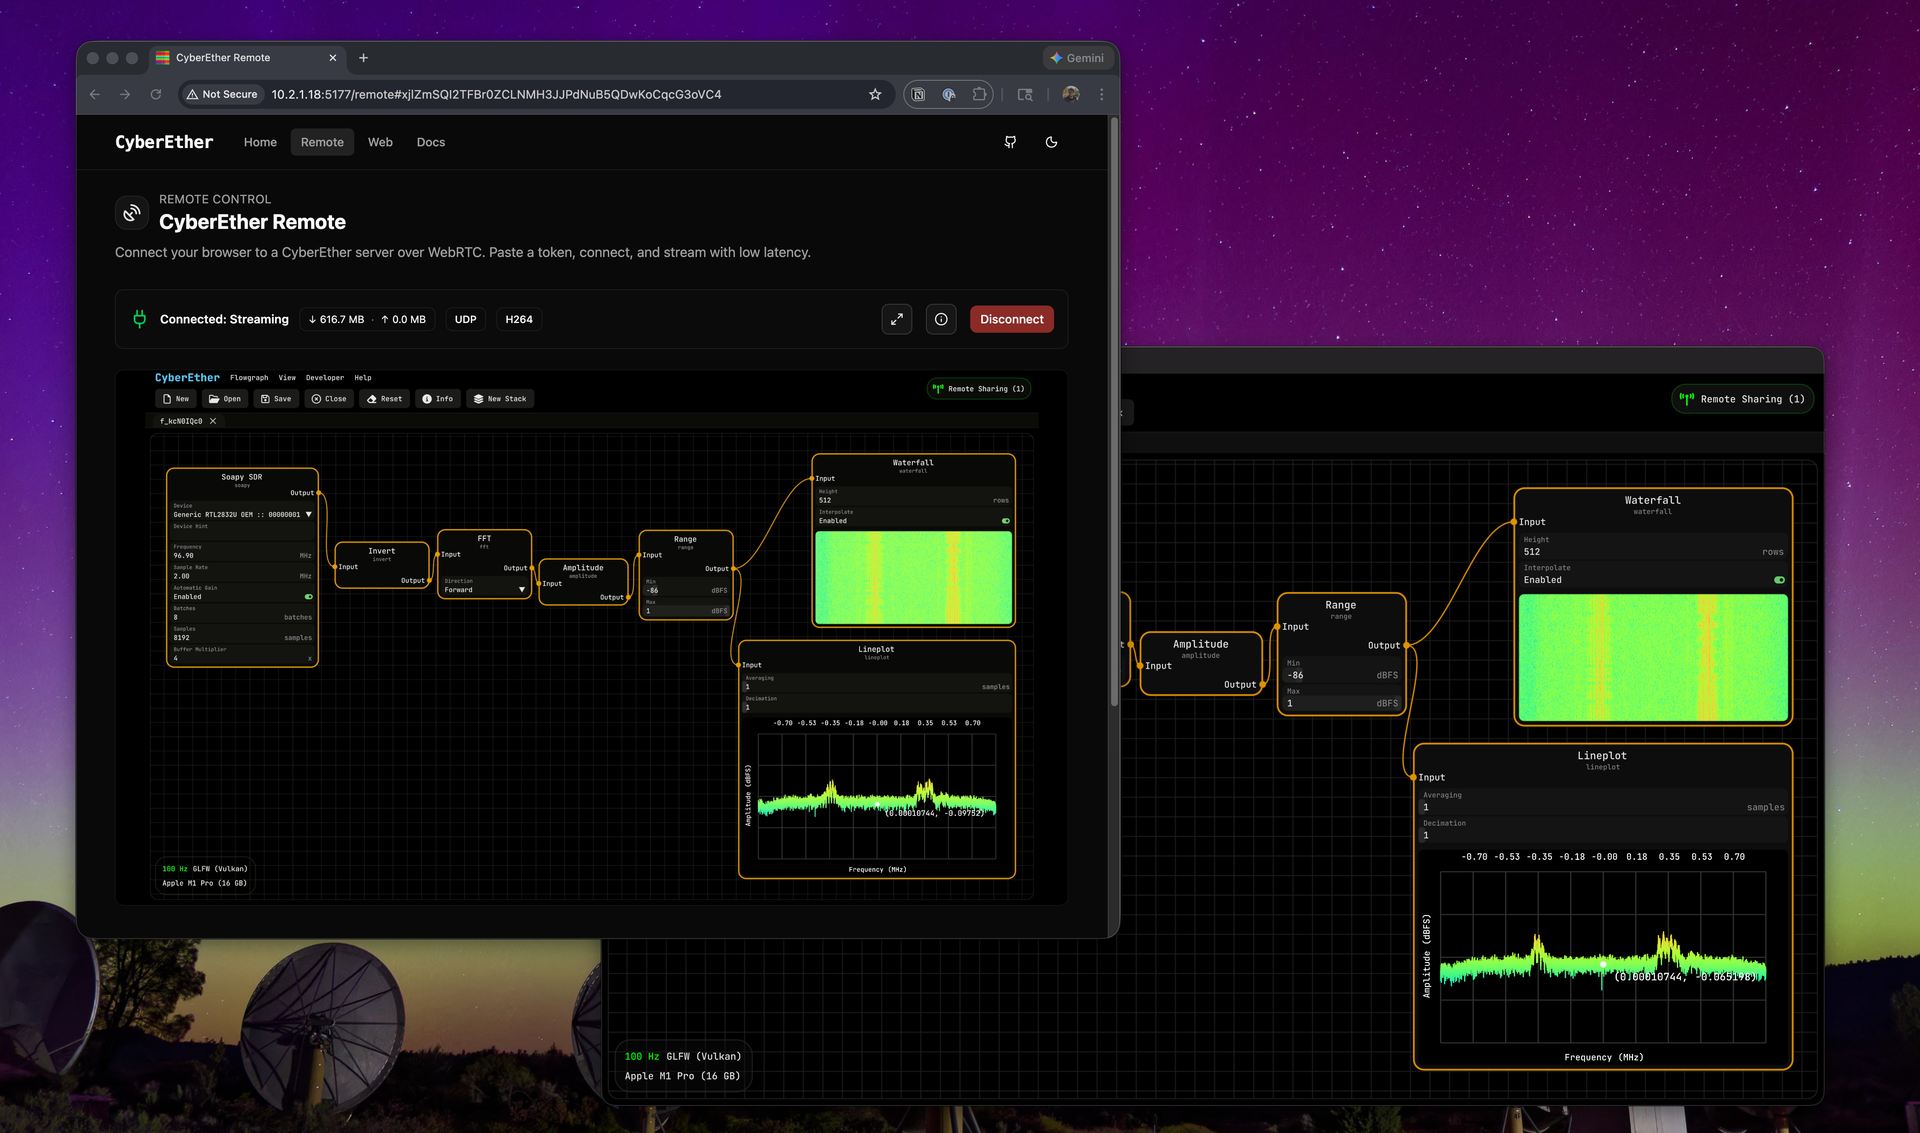Switch to the Docs navigation tab
Image resolution: width=1920 pixels, height=1133 pixels.
tap(430, 142)
